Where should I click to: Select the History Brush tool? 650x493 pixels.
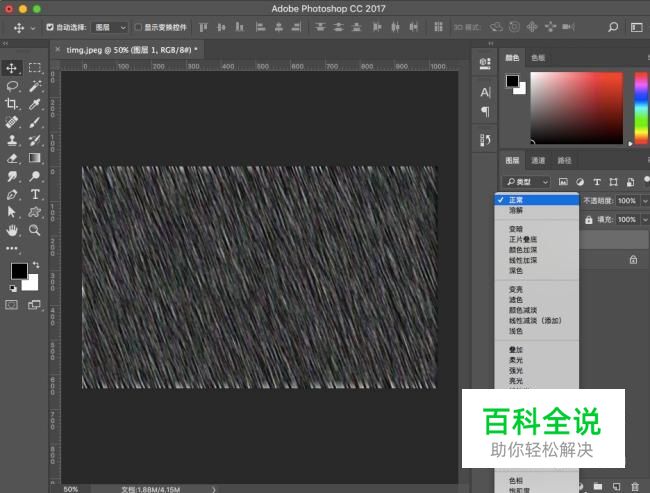[35, 140]
